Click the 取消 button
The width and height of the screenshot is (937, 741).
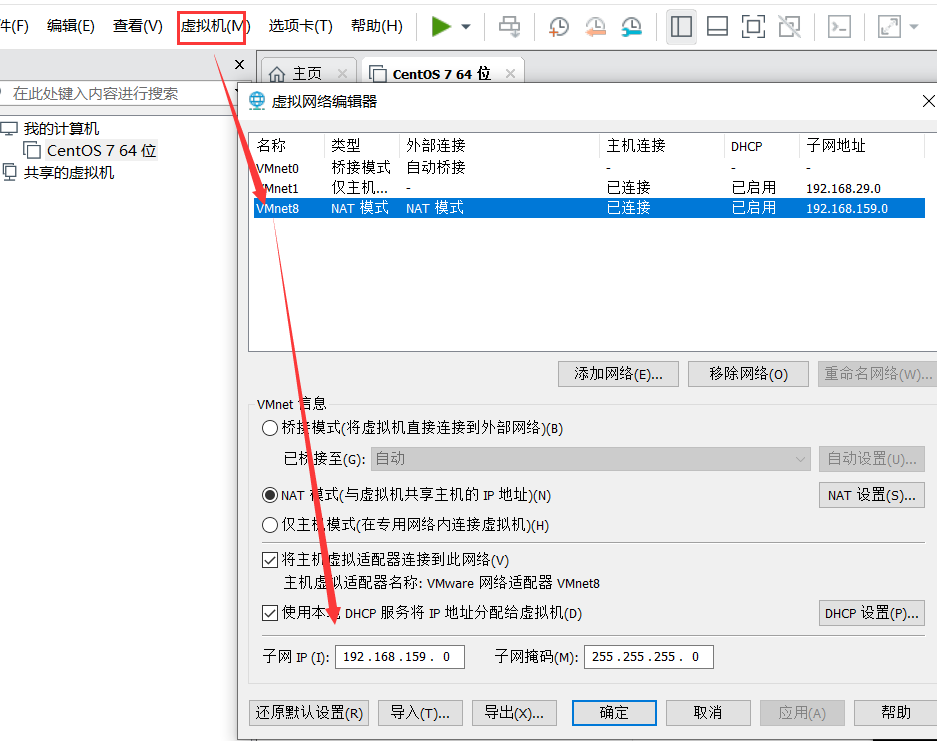pyautogui.click(x=708, y=713)
